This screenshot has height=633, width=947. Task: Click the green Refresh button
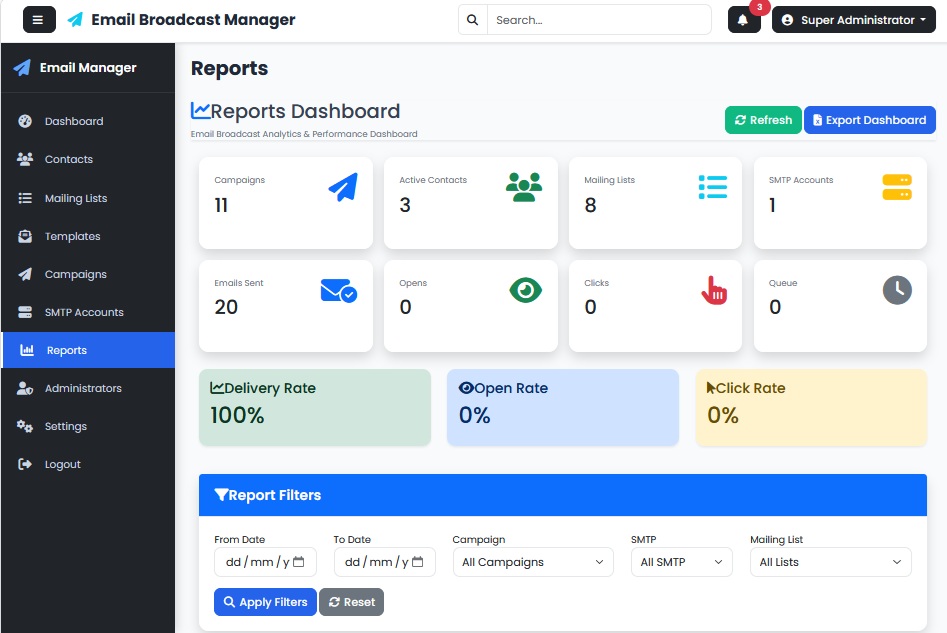pos(763,120)
